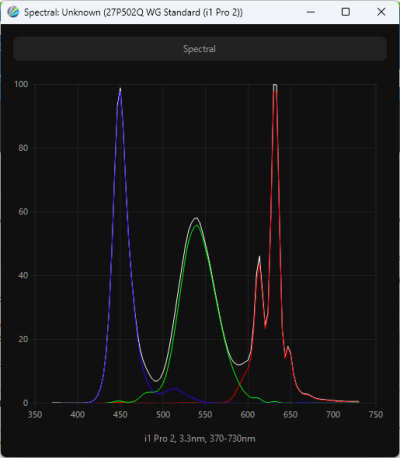
Task: Click the white curve valley near 490nm
Action: [157, 380]
